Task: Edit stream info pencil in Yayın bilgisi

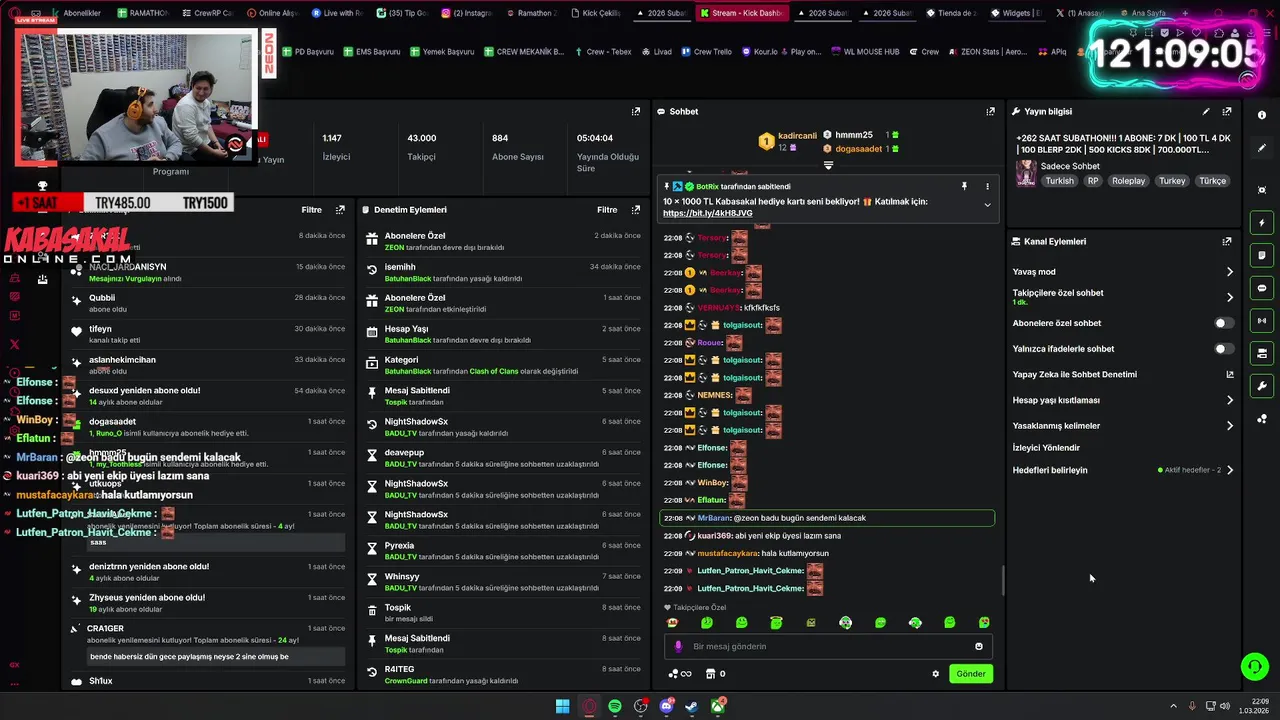Action: [1206, 111]
